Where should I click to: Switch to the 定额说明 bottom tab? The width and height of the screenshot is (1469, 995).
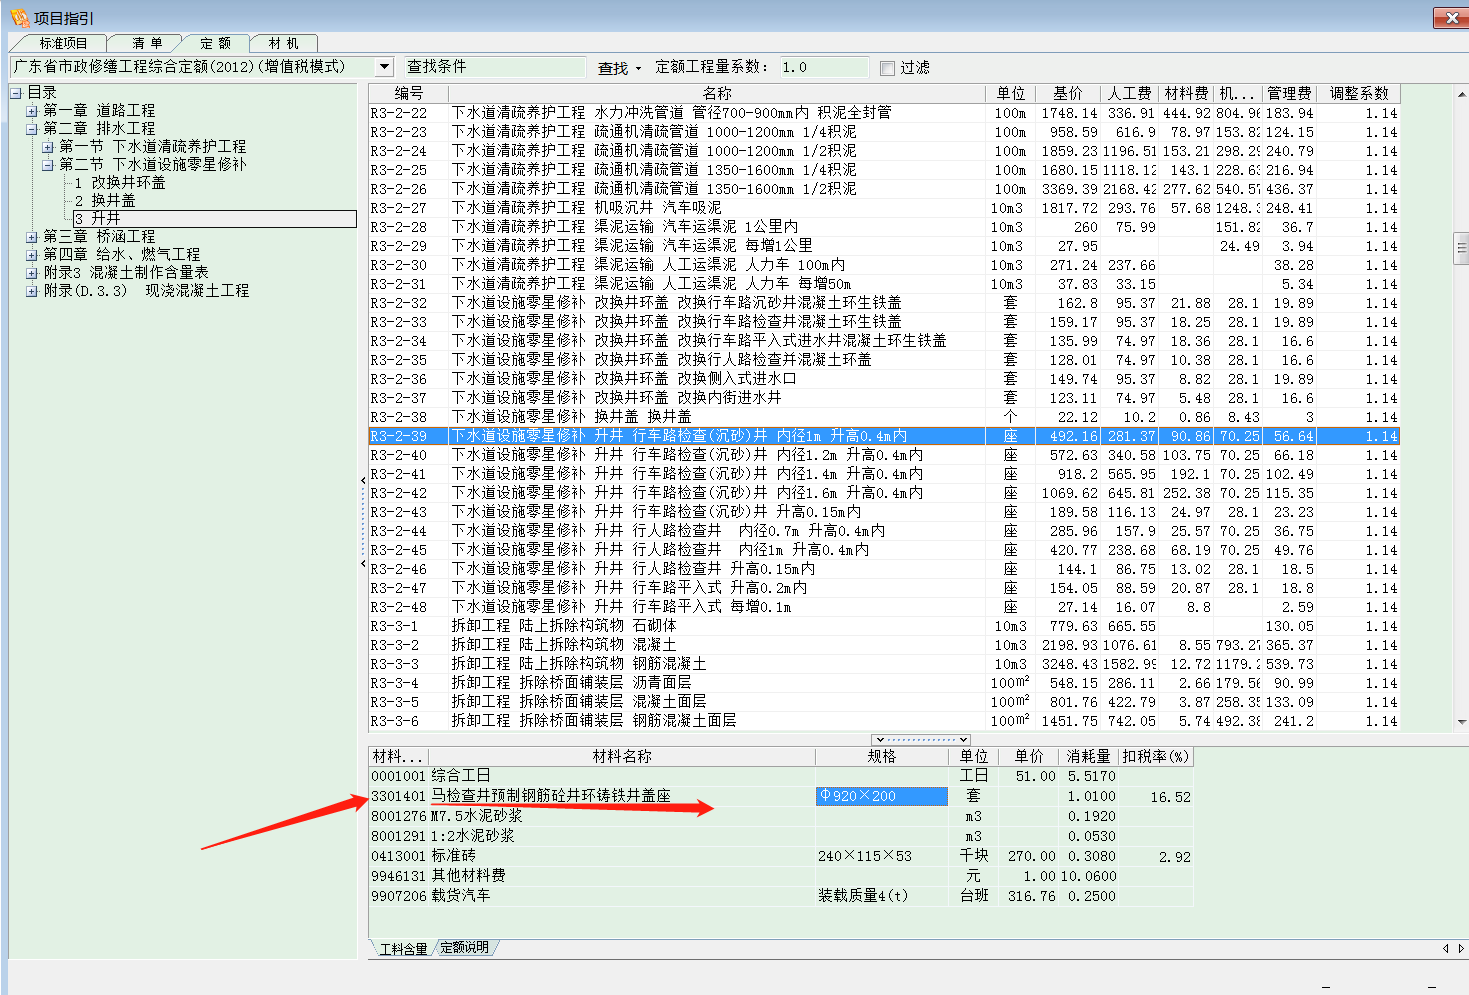click(x=464, y=947)
